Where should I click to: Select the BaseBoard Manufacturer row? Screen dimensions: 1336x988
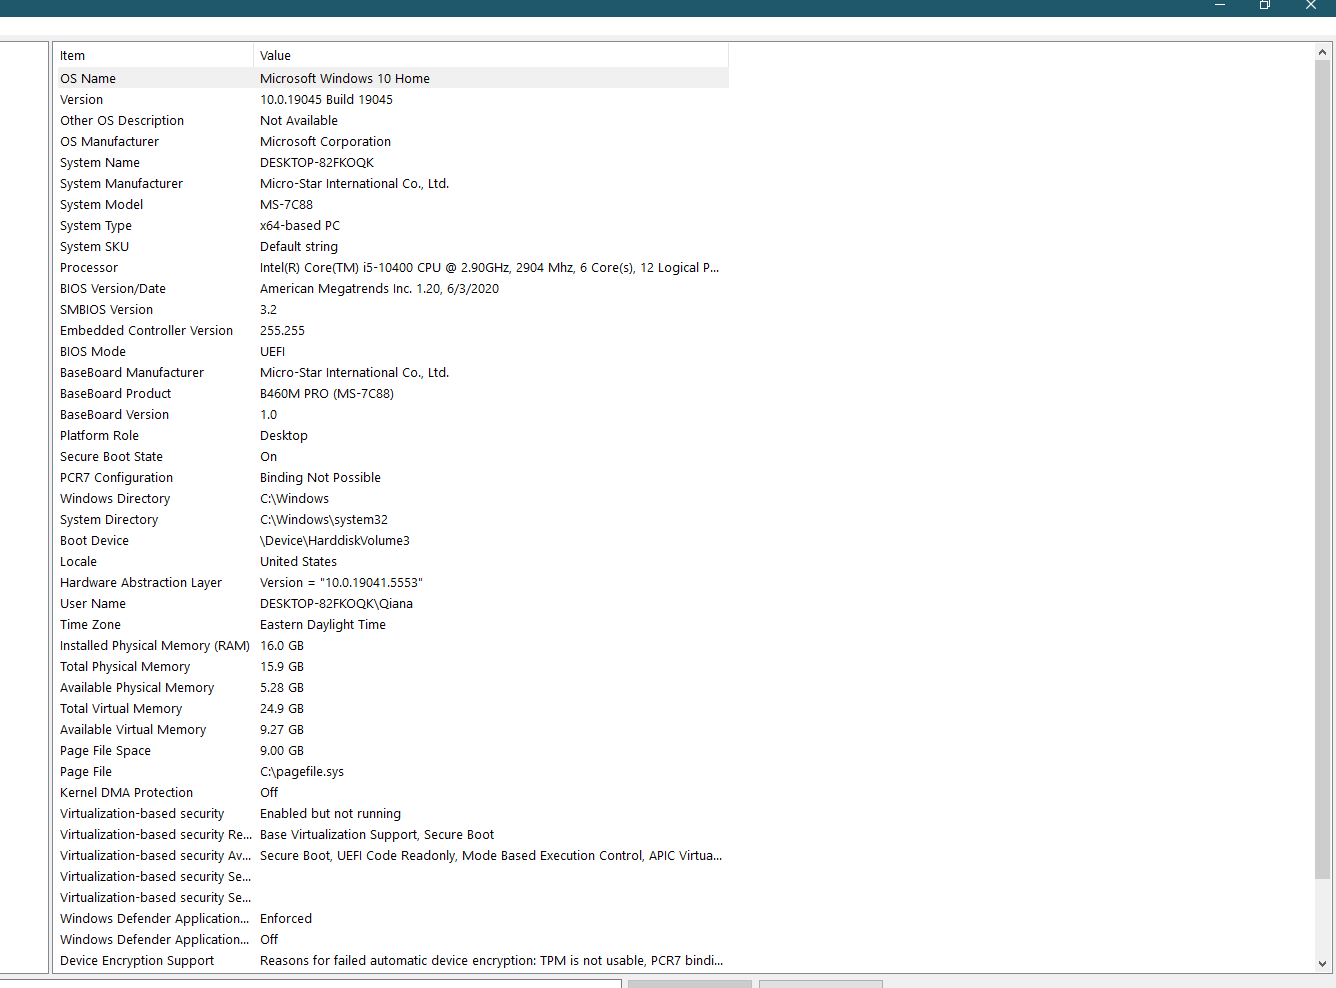point(391,372)
